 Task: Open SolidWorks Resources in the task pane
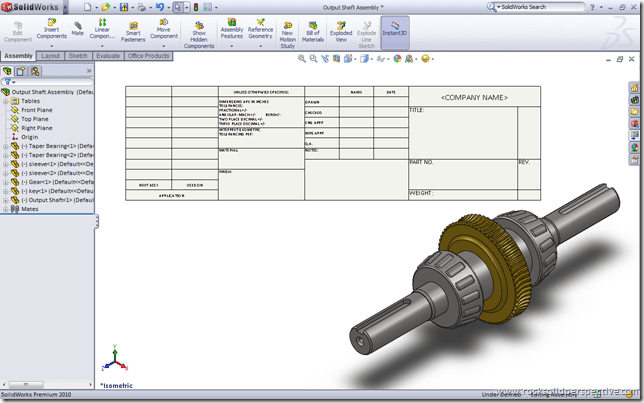(635, 88)
